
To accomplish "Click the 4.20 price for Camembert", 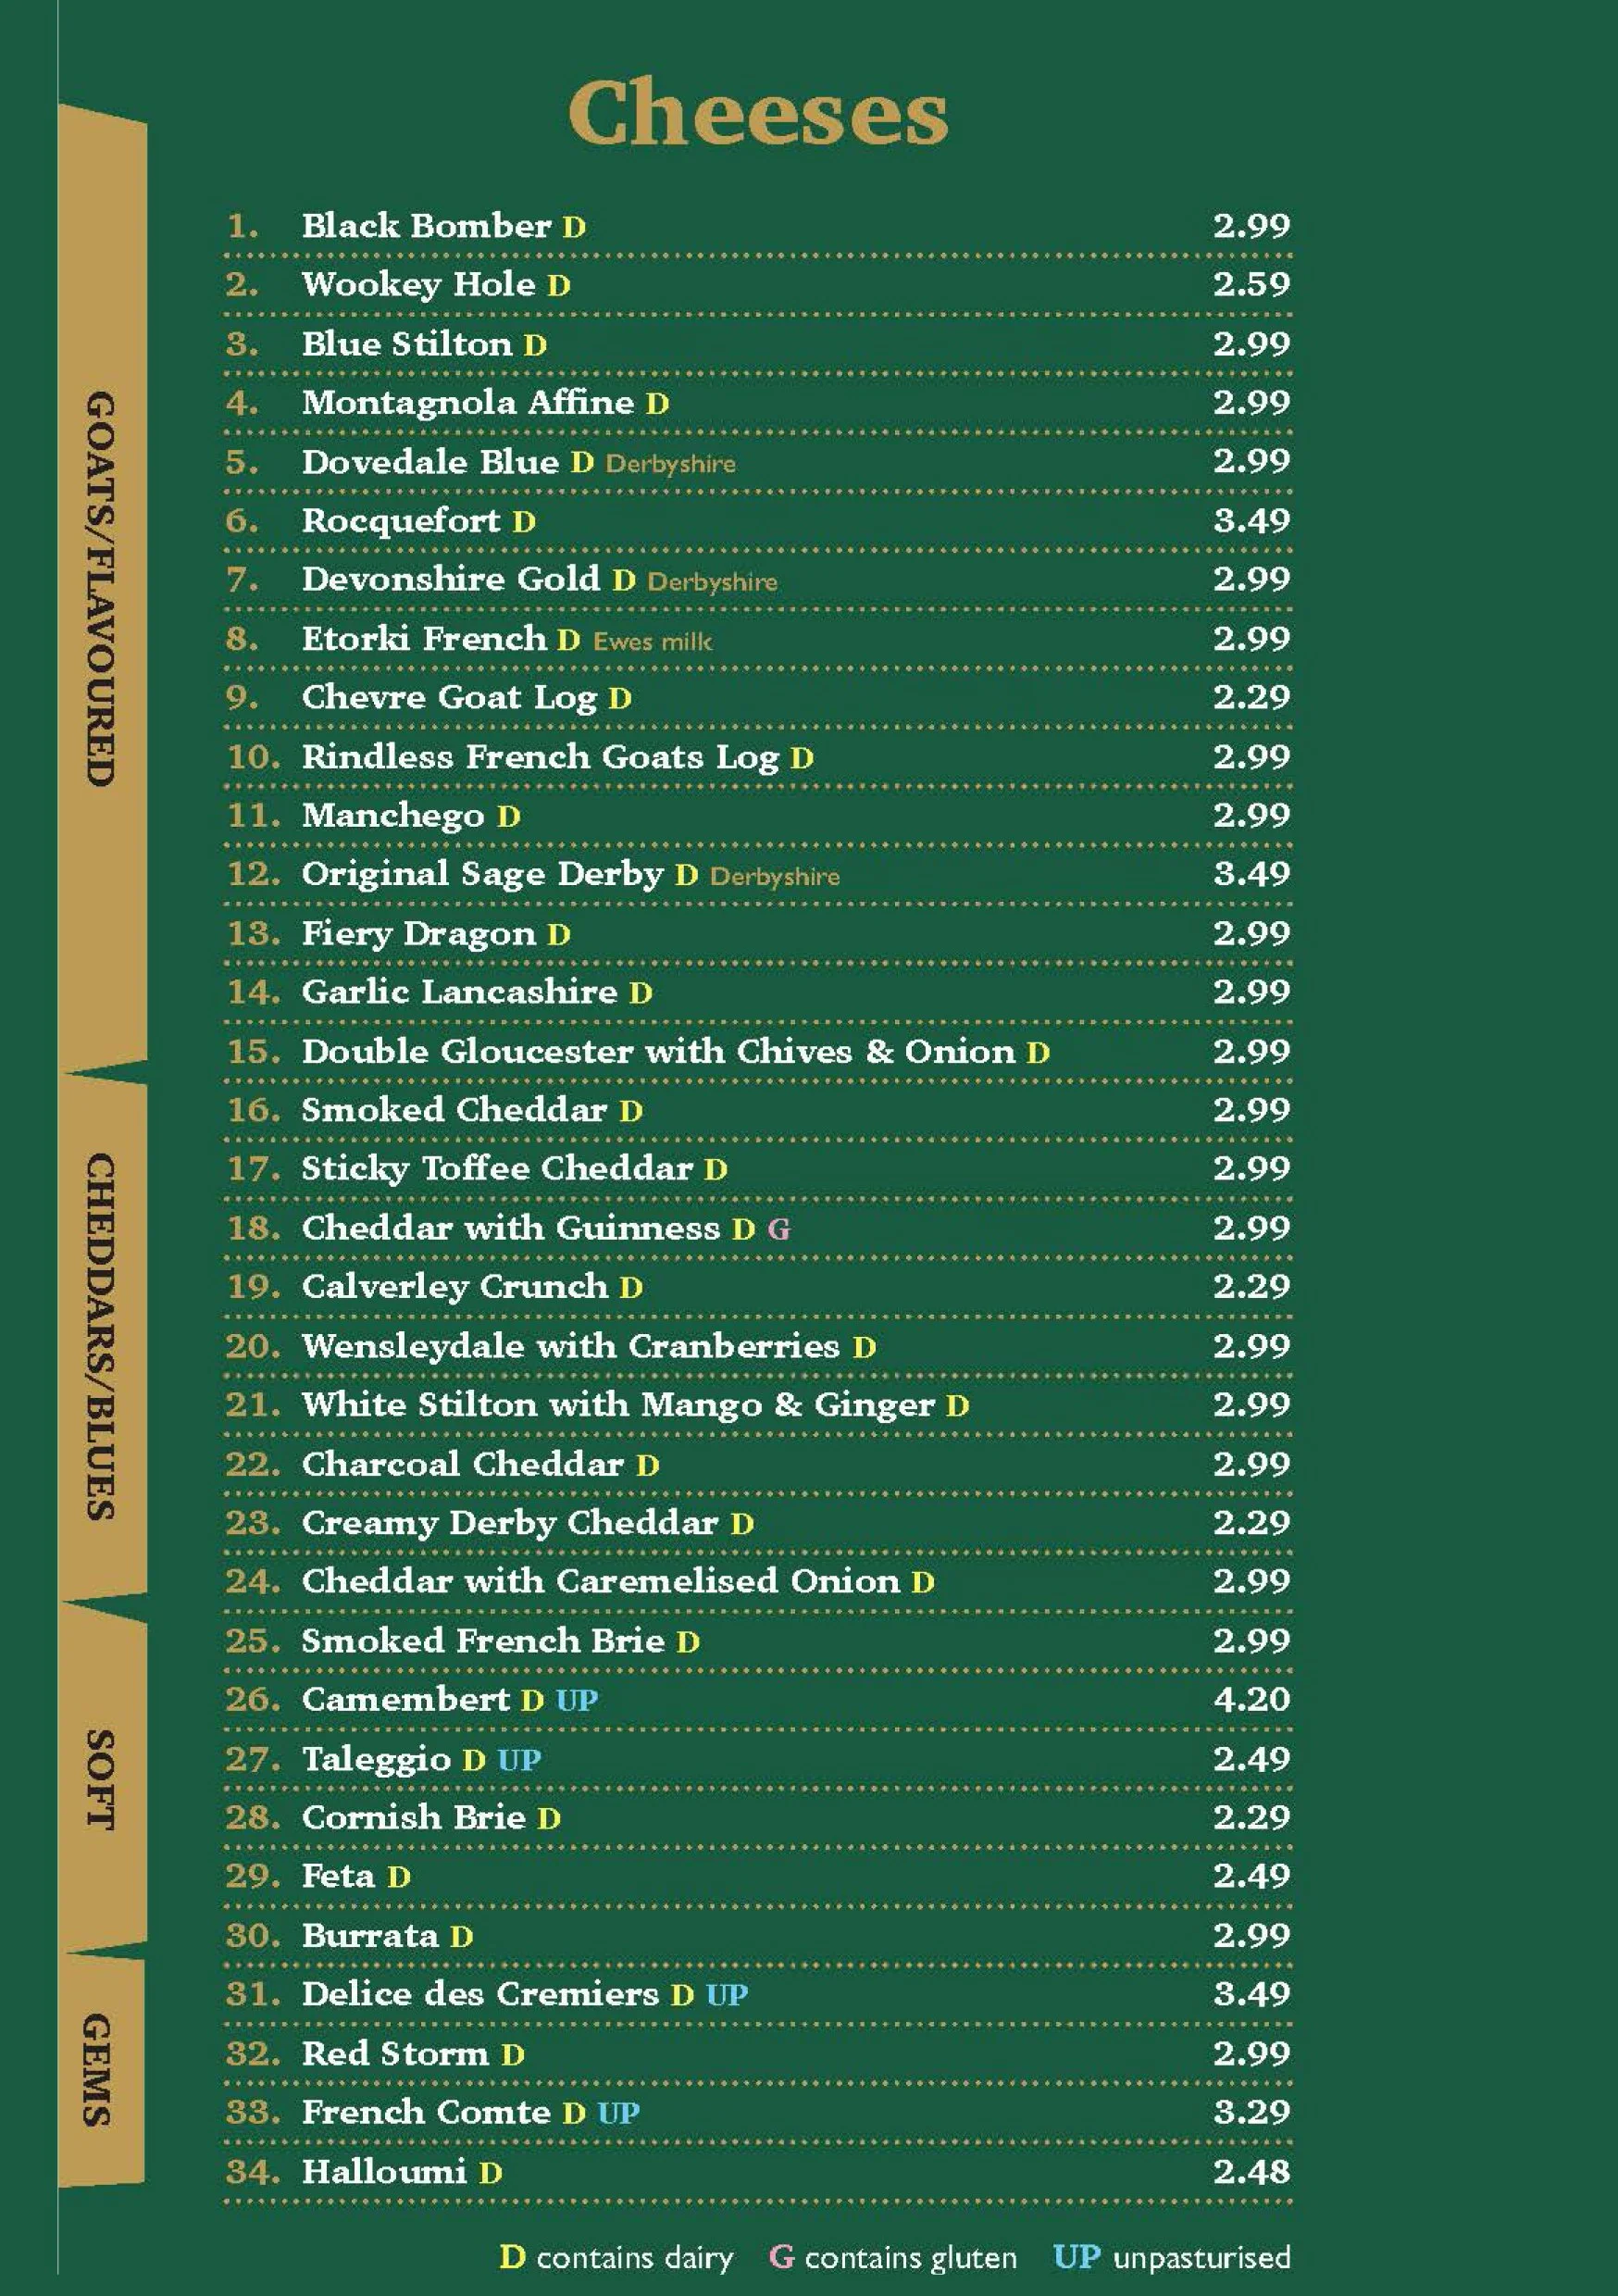I will (1252, 1700).
